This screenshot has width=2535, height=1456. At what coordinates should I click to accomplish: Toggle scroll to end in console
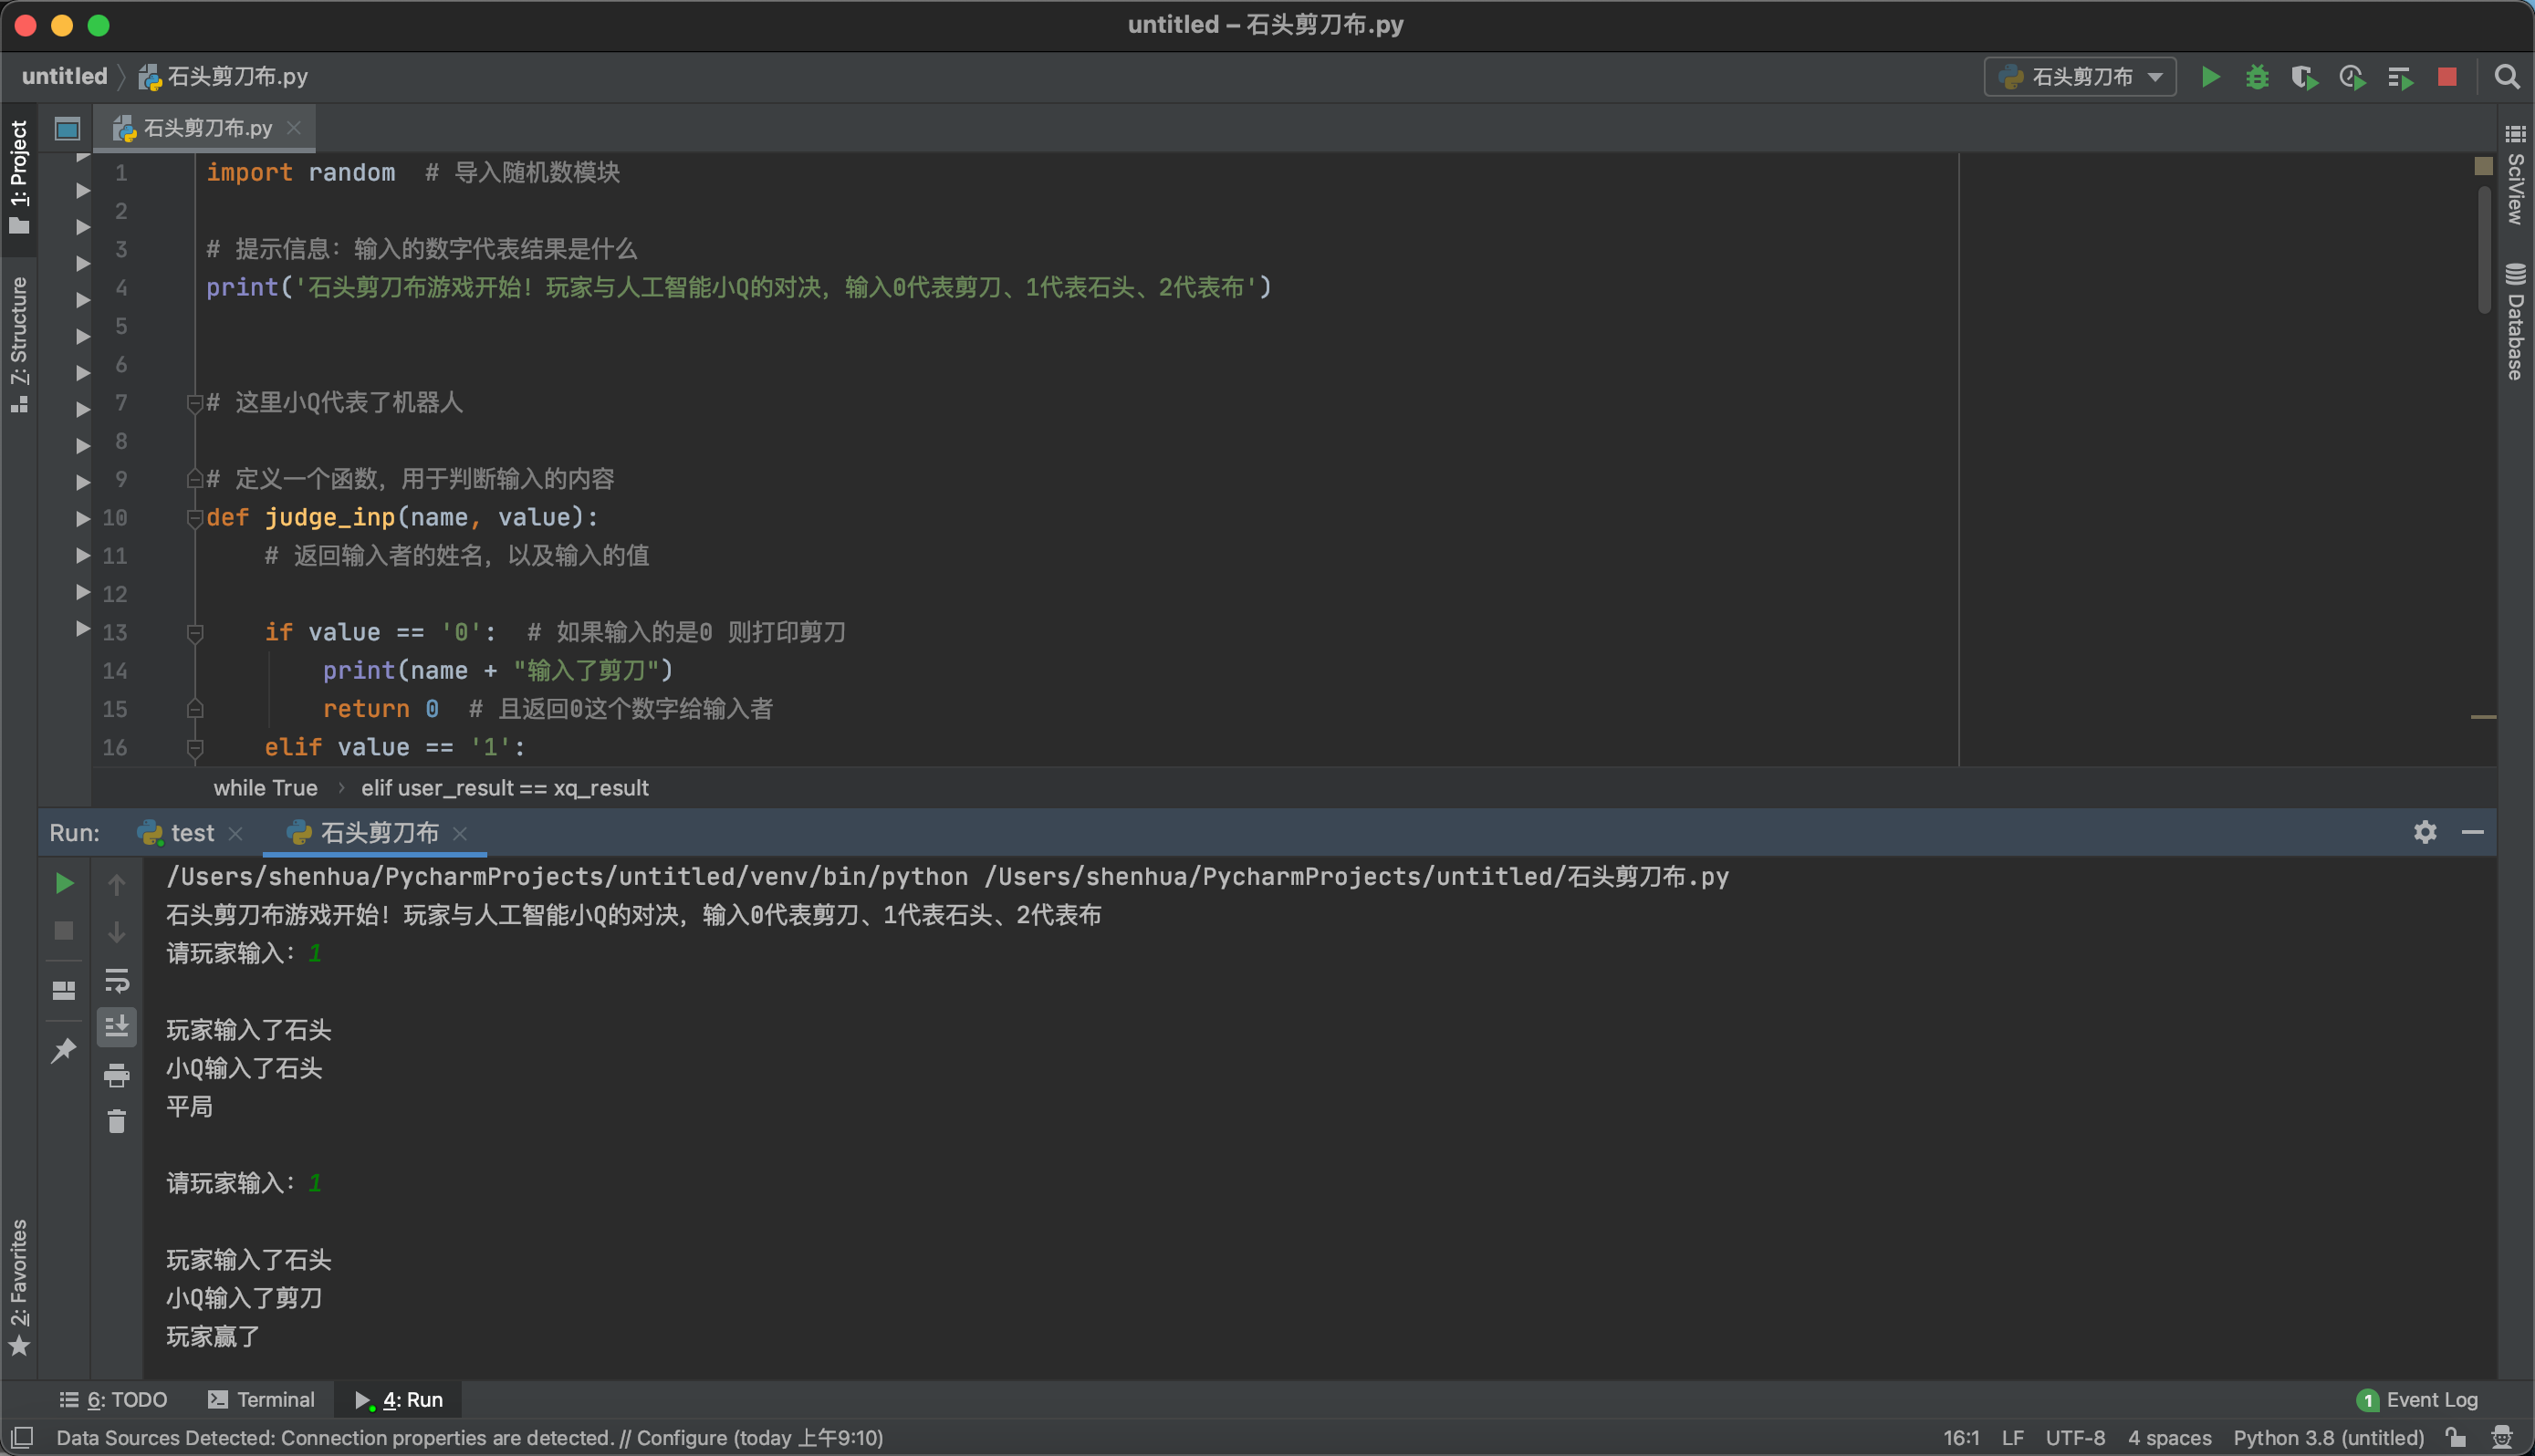tap(117, 1027)
